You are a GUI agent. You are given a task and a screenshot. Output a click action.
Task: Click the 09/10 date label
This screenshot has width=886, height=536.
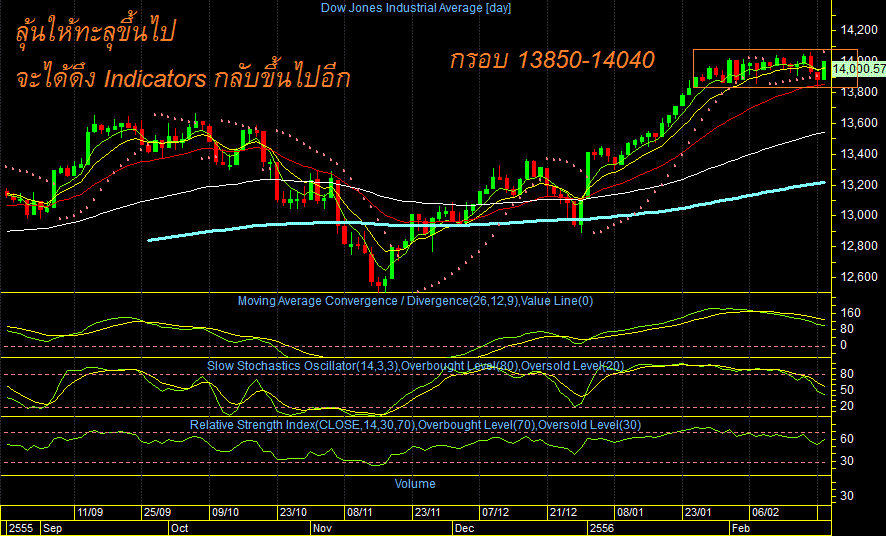click(x=225, y=512)
